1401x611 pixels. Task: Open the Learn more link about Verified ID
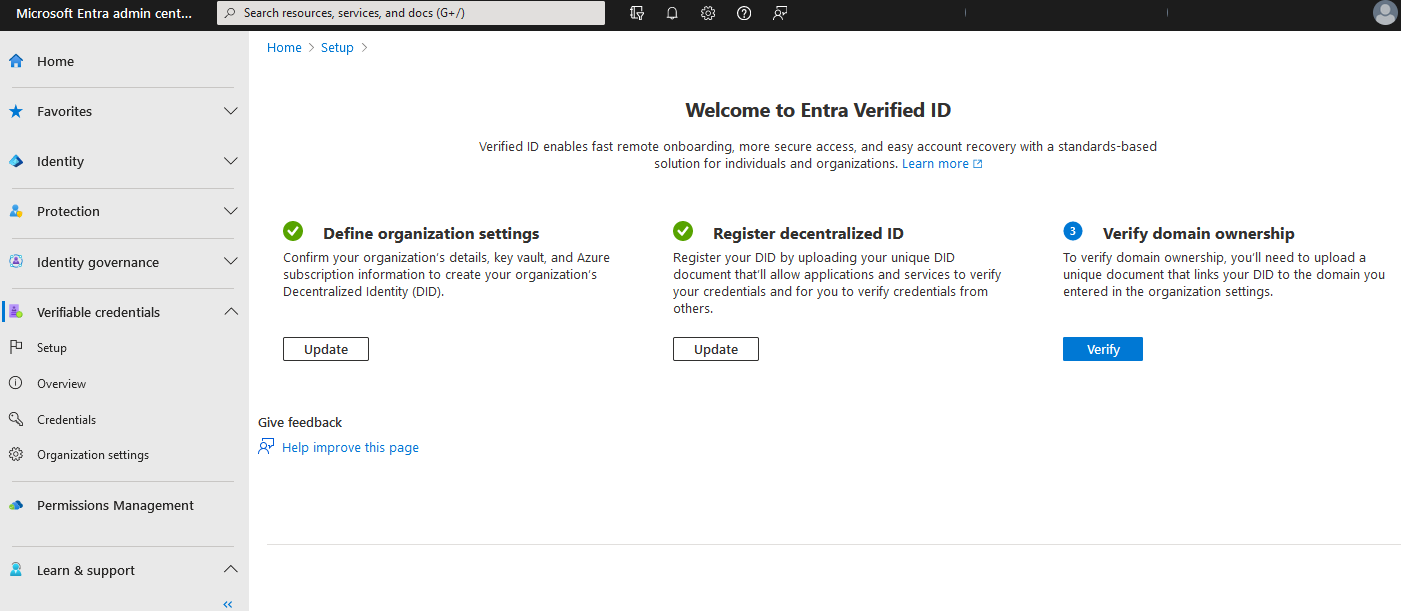(936, 163)
